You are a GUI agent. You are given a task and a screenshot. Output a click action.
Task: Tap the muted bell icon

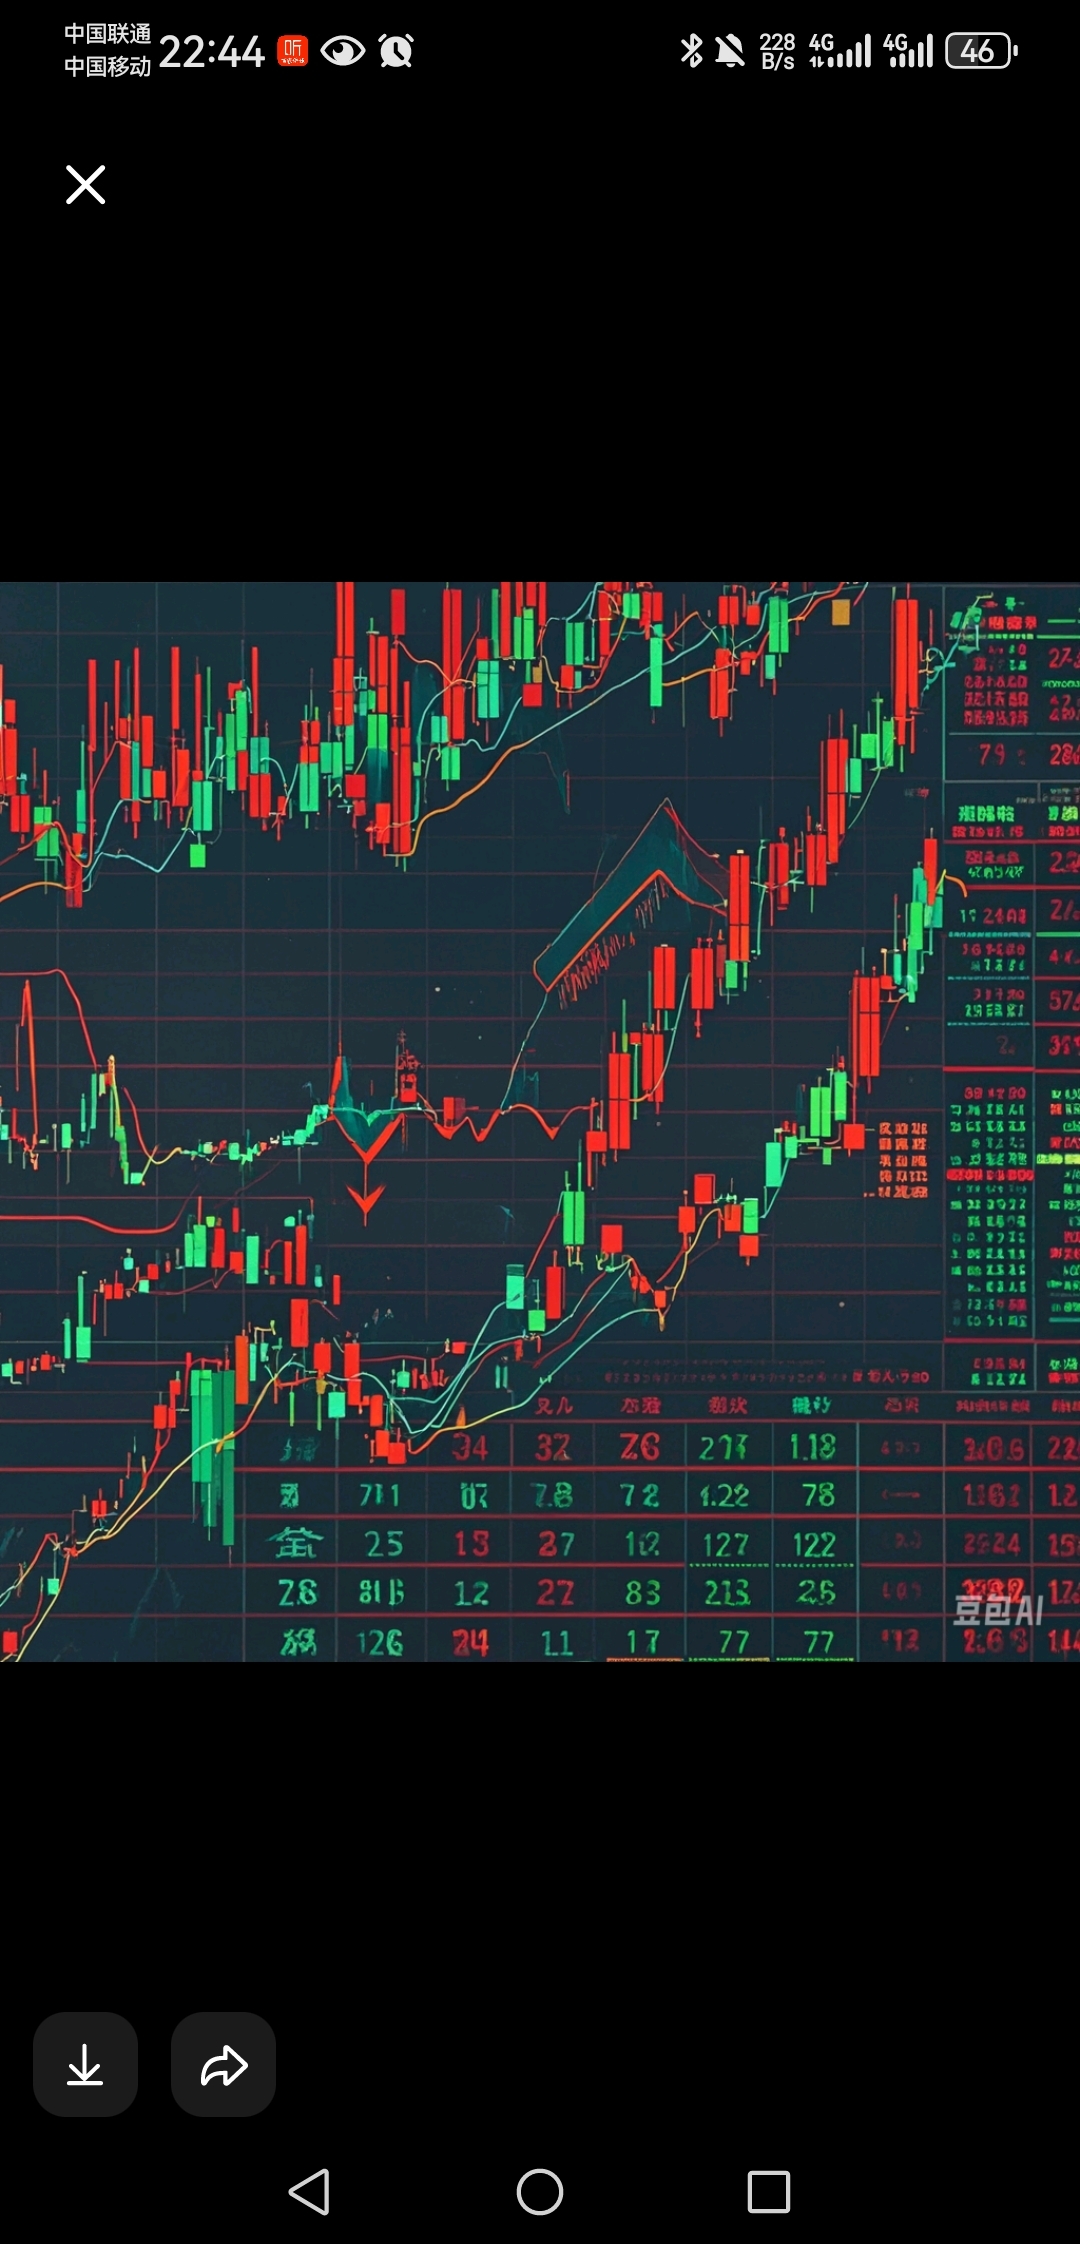[730, 50]
